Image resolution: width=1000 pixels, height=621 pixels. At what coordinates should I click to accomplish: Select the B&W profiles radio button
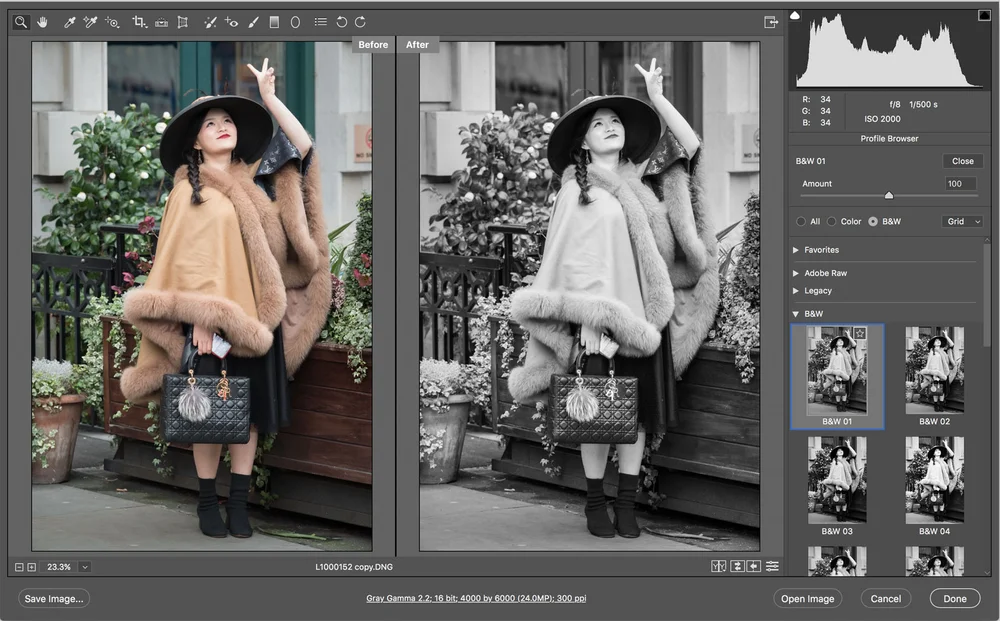873,221
